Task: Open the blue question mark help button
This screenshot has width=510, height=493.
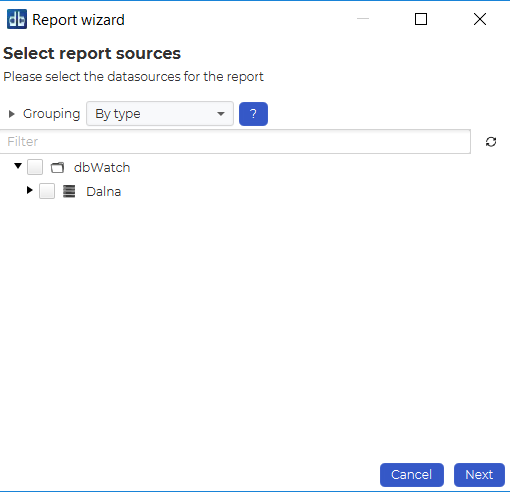Action: (253, 114)
